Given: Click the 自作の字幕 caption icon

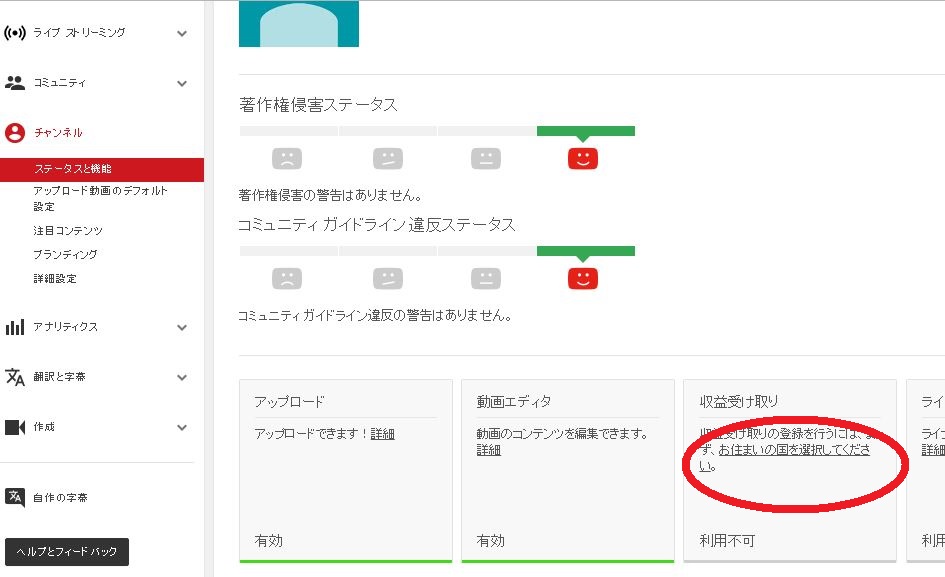Looking at the screenshot, I should (15, 497).
